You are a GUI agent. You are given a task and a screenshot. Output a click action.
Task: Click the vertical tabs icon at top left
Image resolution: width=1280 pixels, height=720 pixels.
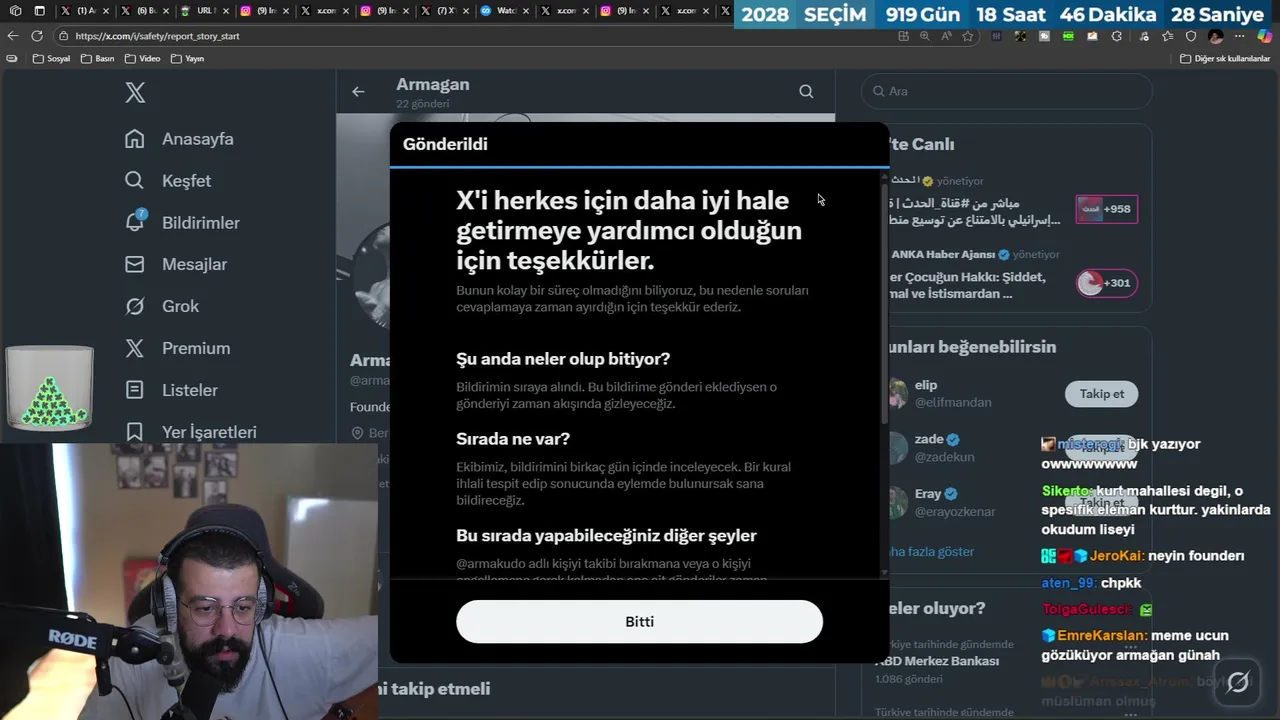39,11
